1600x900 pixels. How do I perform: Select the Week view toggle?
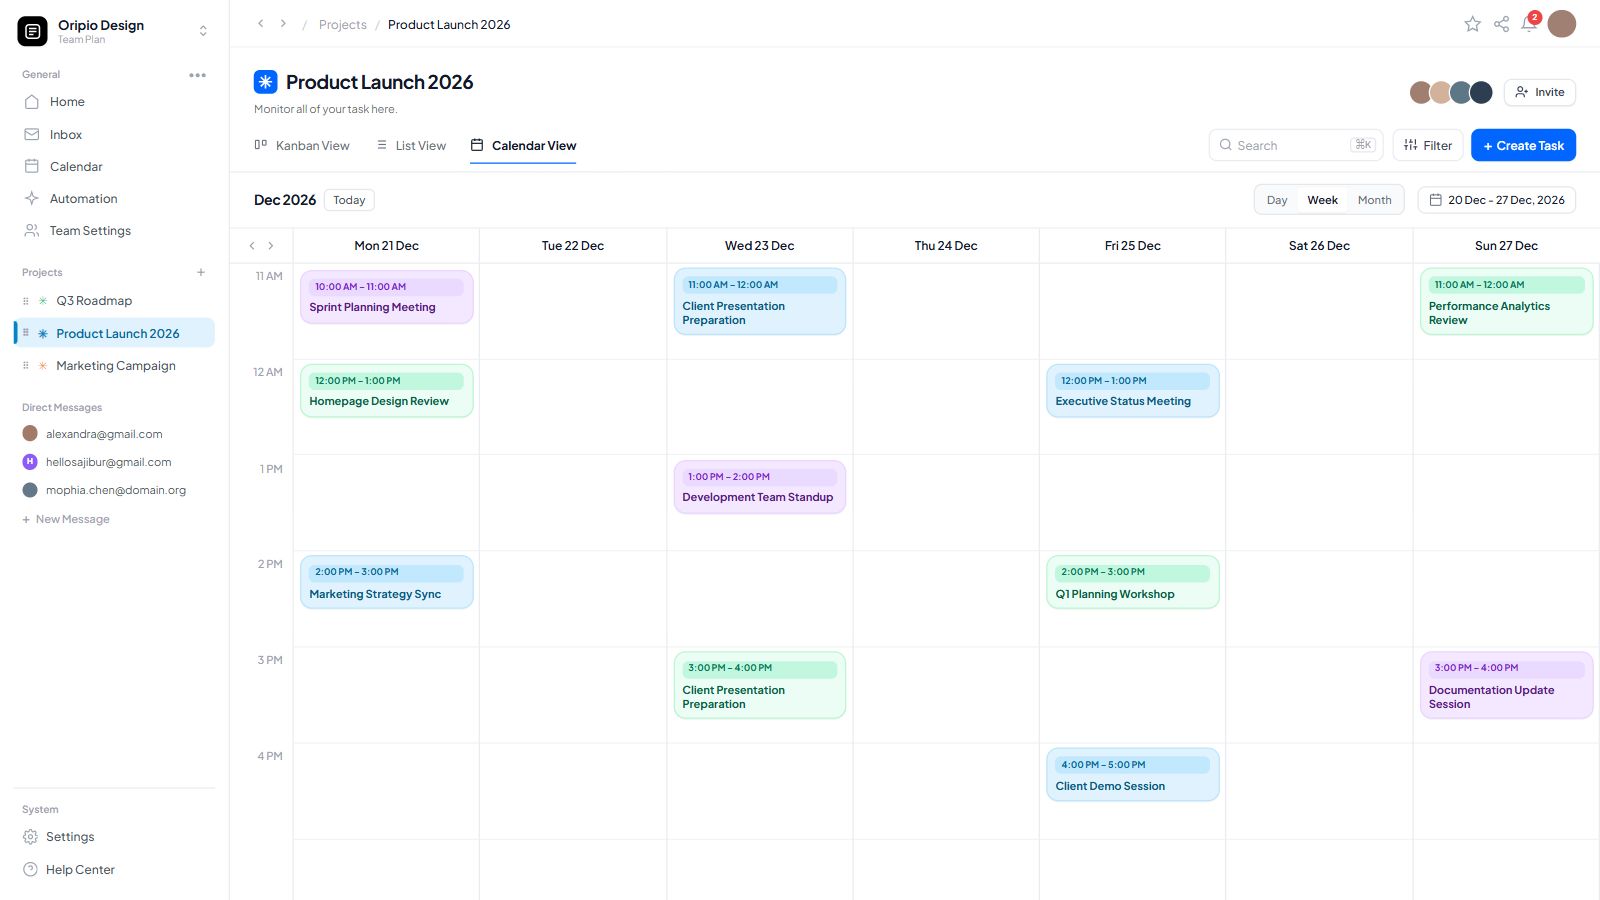coord(1322,200)
